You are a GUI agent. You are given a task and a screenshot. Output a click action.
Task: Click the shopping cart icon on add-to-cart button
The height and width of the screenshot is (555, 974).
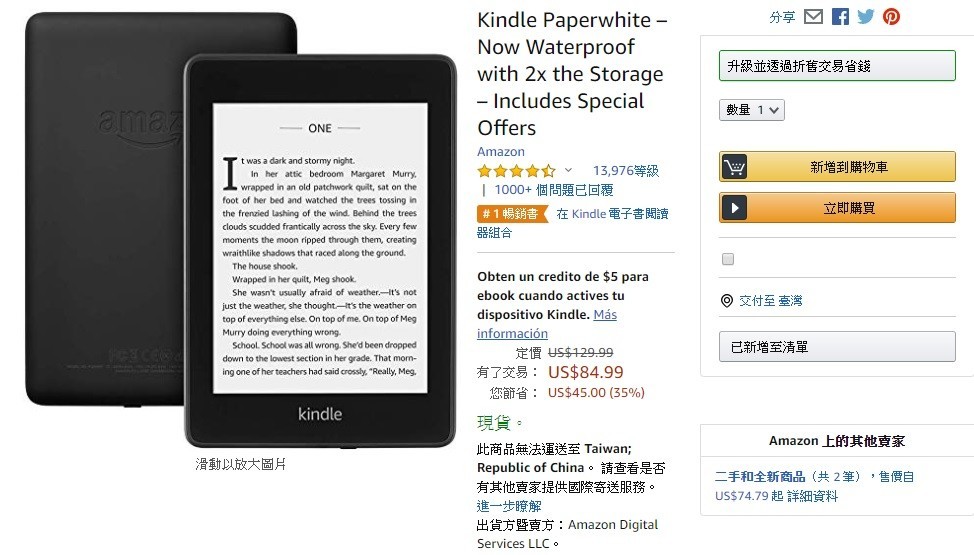(x=734, y=167)
